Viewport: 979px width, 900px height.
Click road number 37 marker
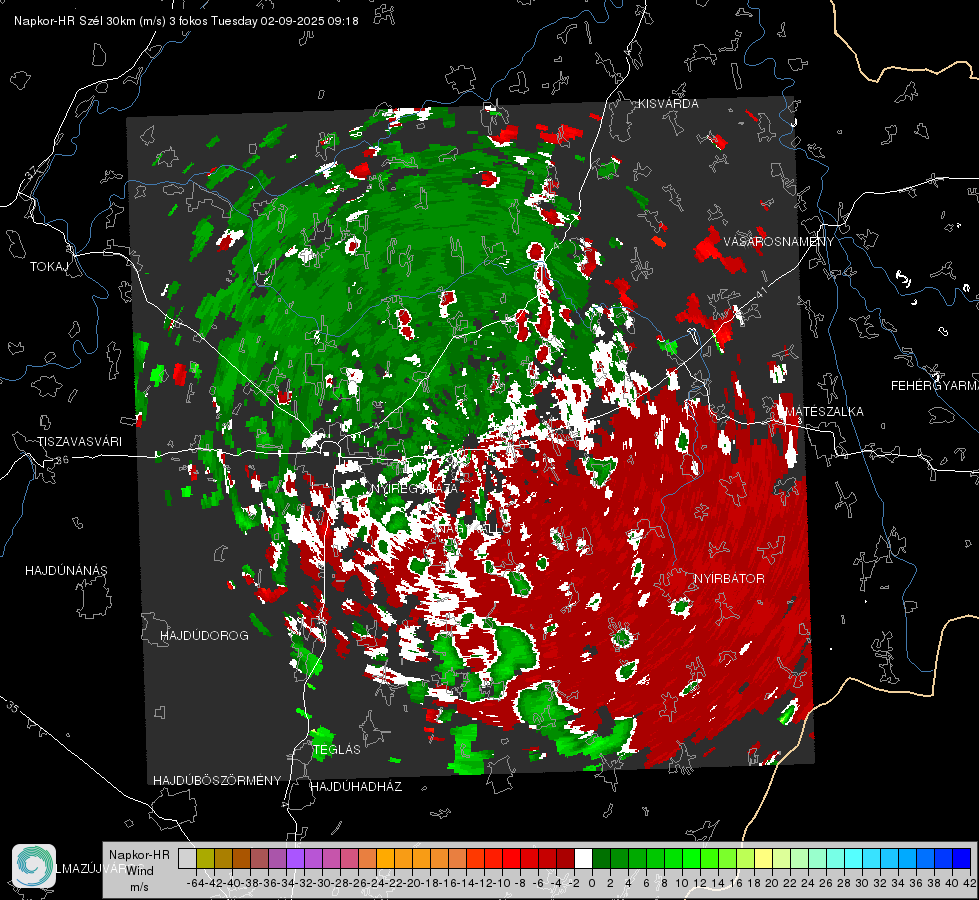click(x=32, y=172)
